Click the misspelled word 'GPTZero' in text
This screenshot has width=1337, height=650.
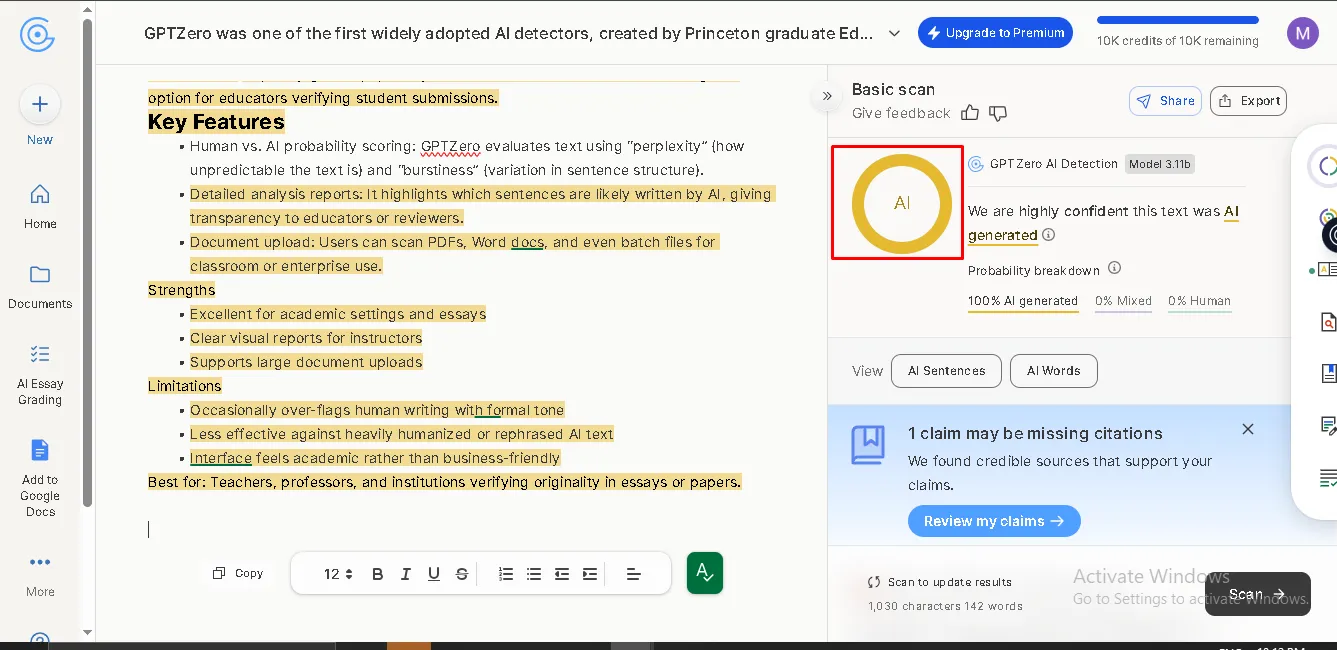pos(452,146)
